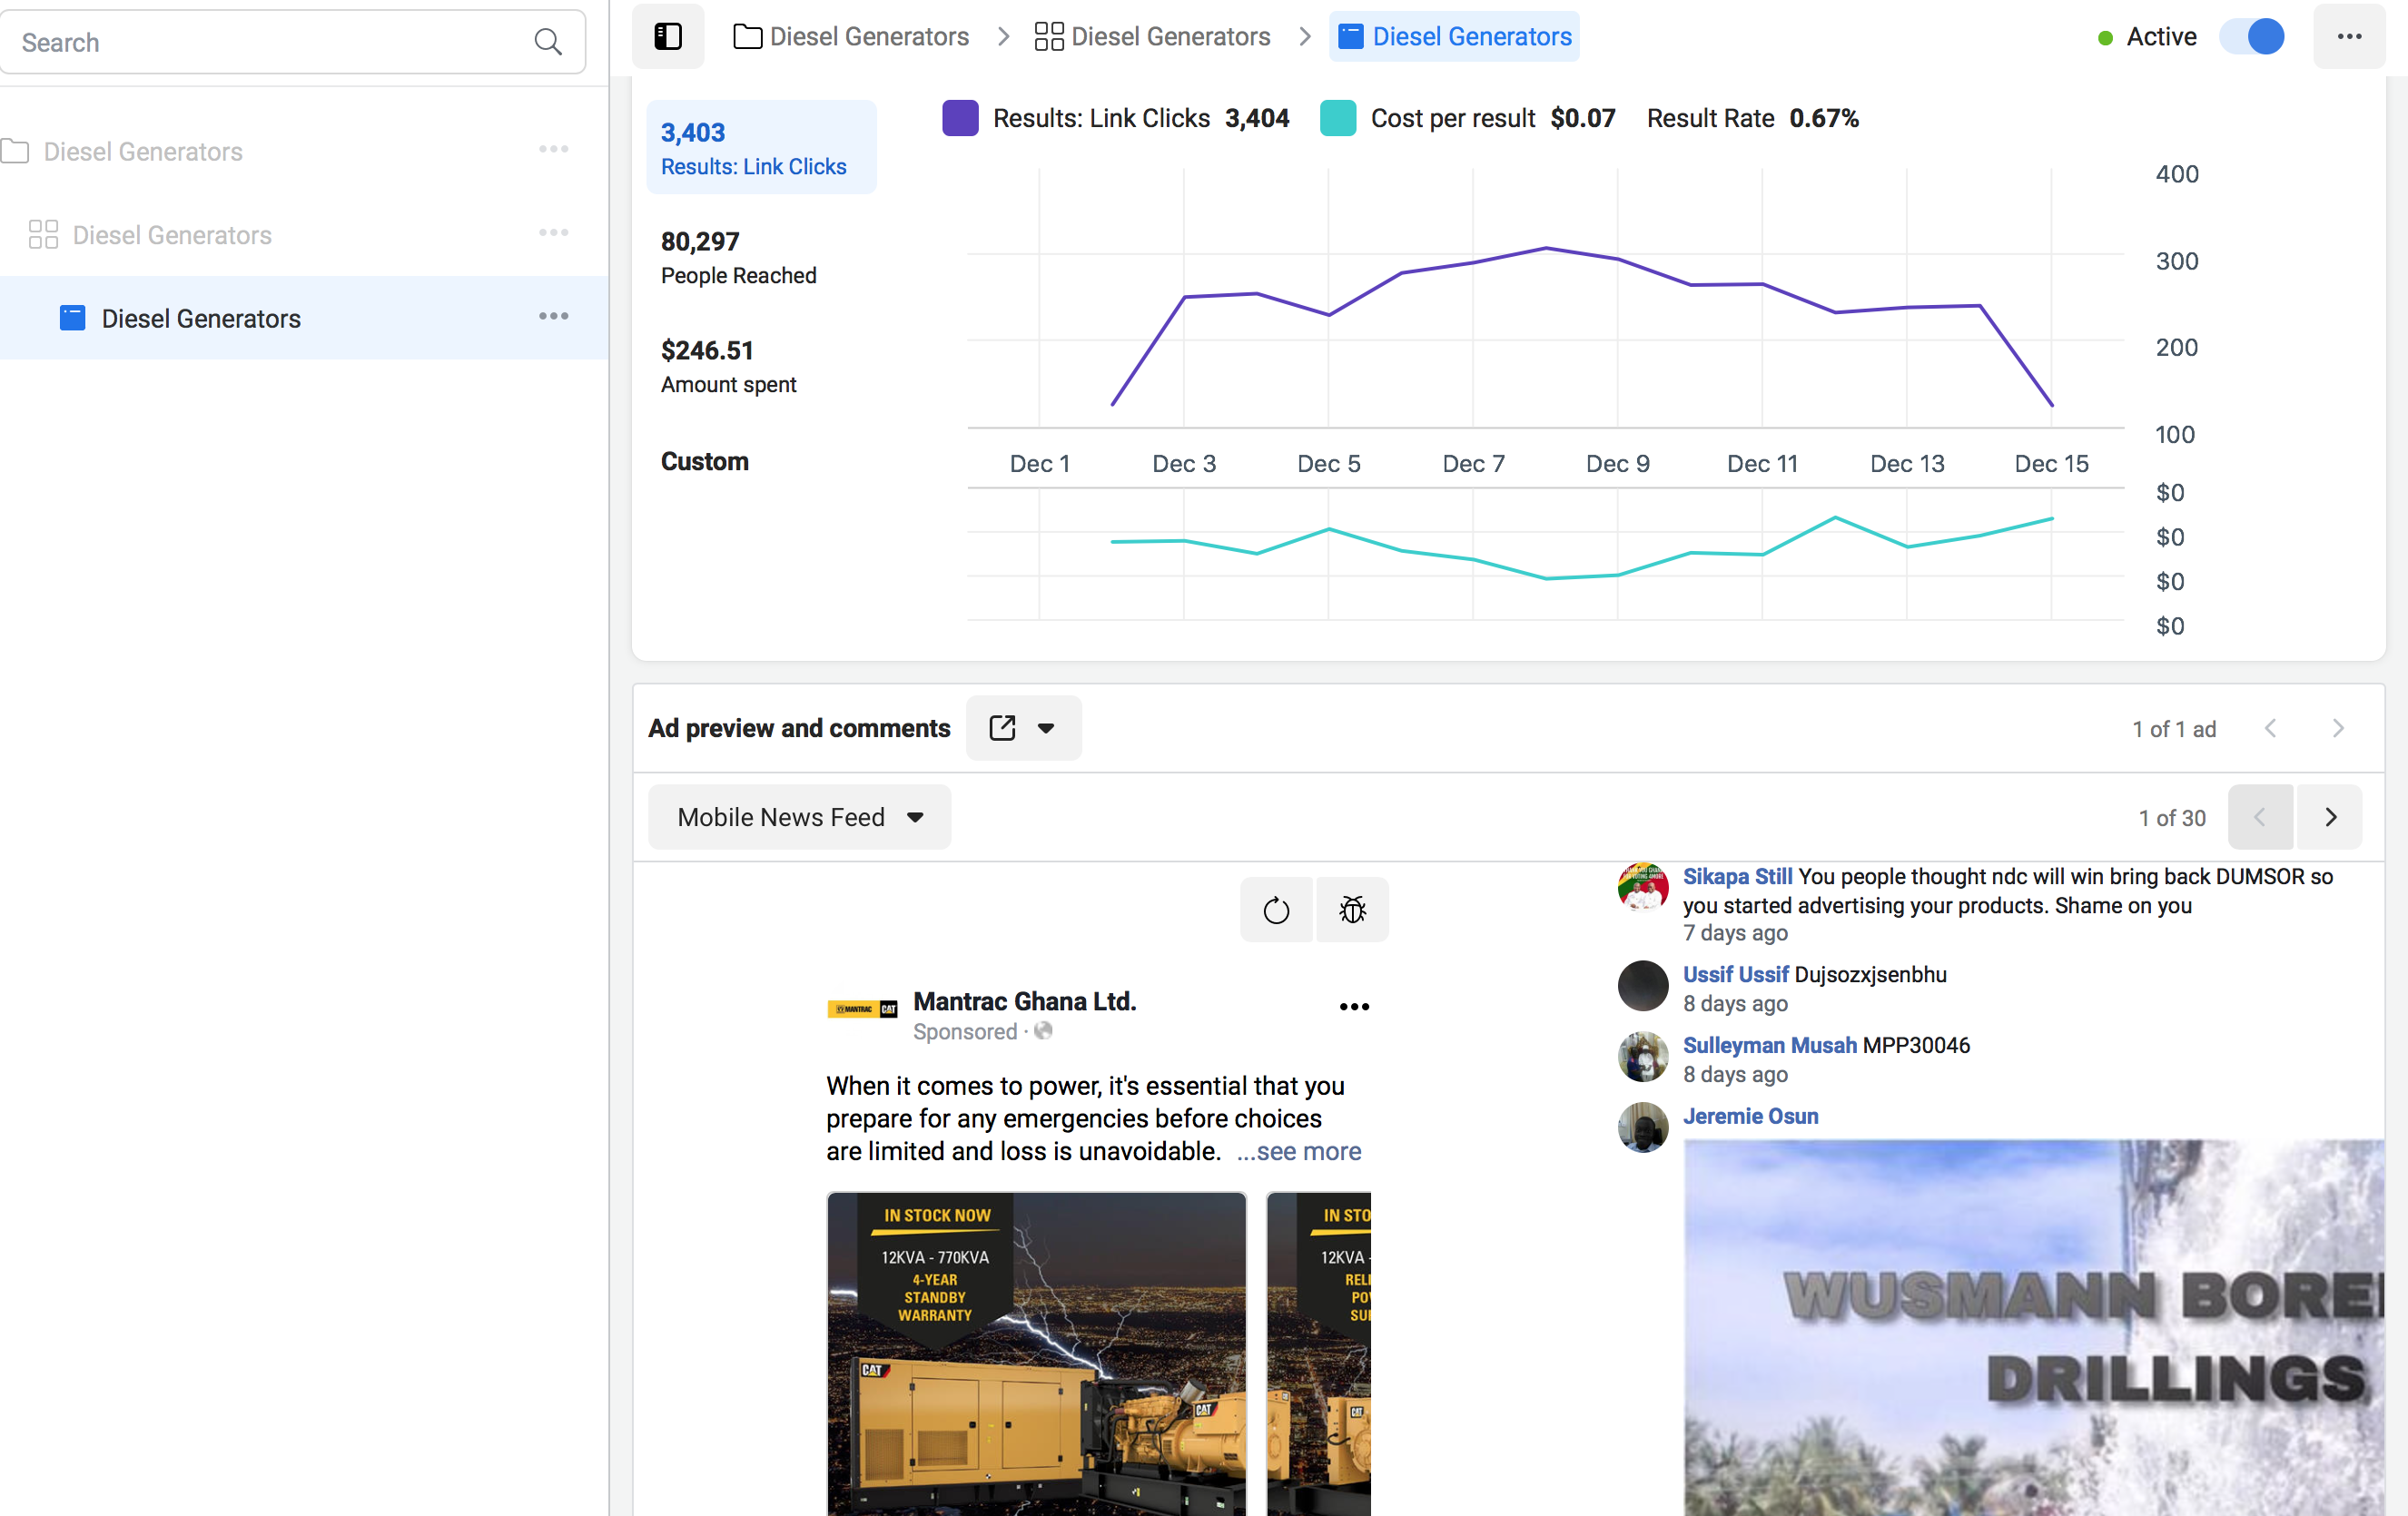The image size is (2408, 1516).
Task: Click second partially visible carousel card
Action: click(x=1318, y=1353)
